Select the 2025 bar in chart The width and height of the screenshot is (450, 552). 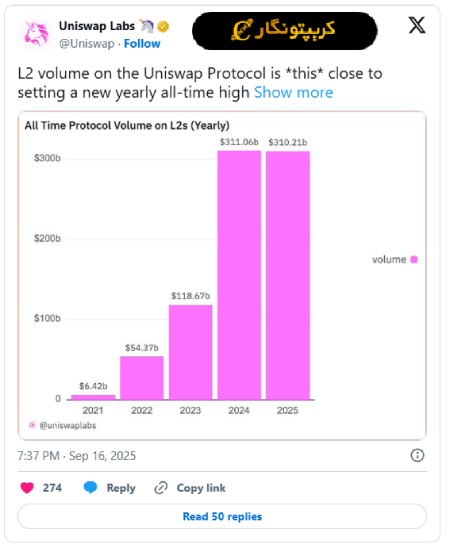288,275
